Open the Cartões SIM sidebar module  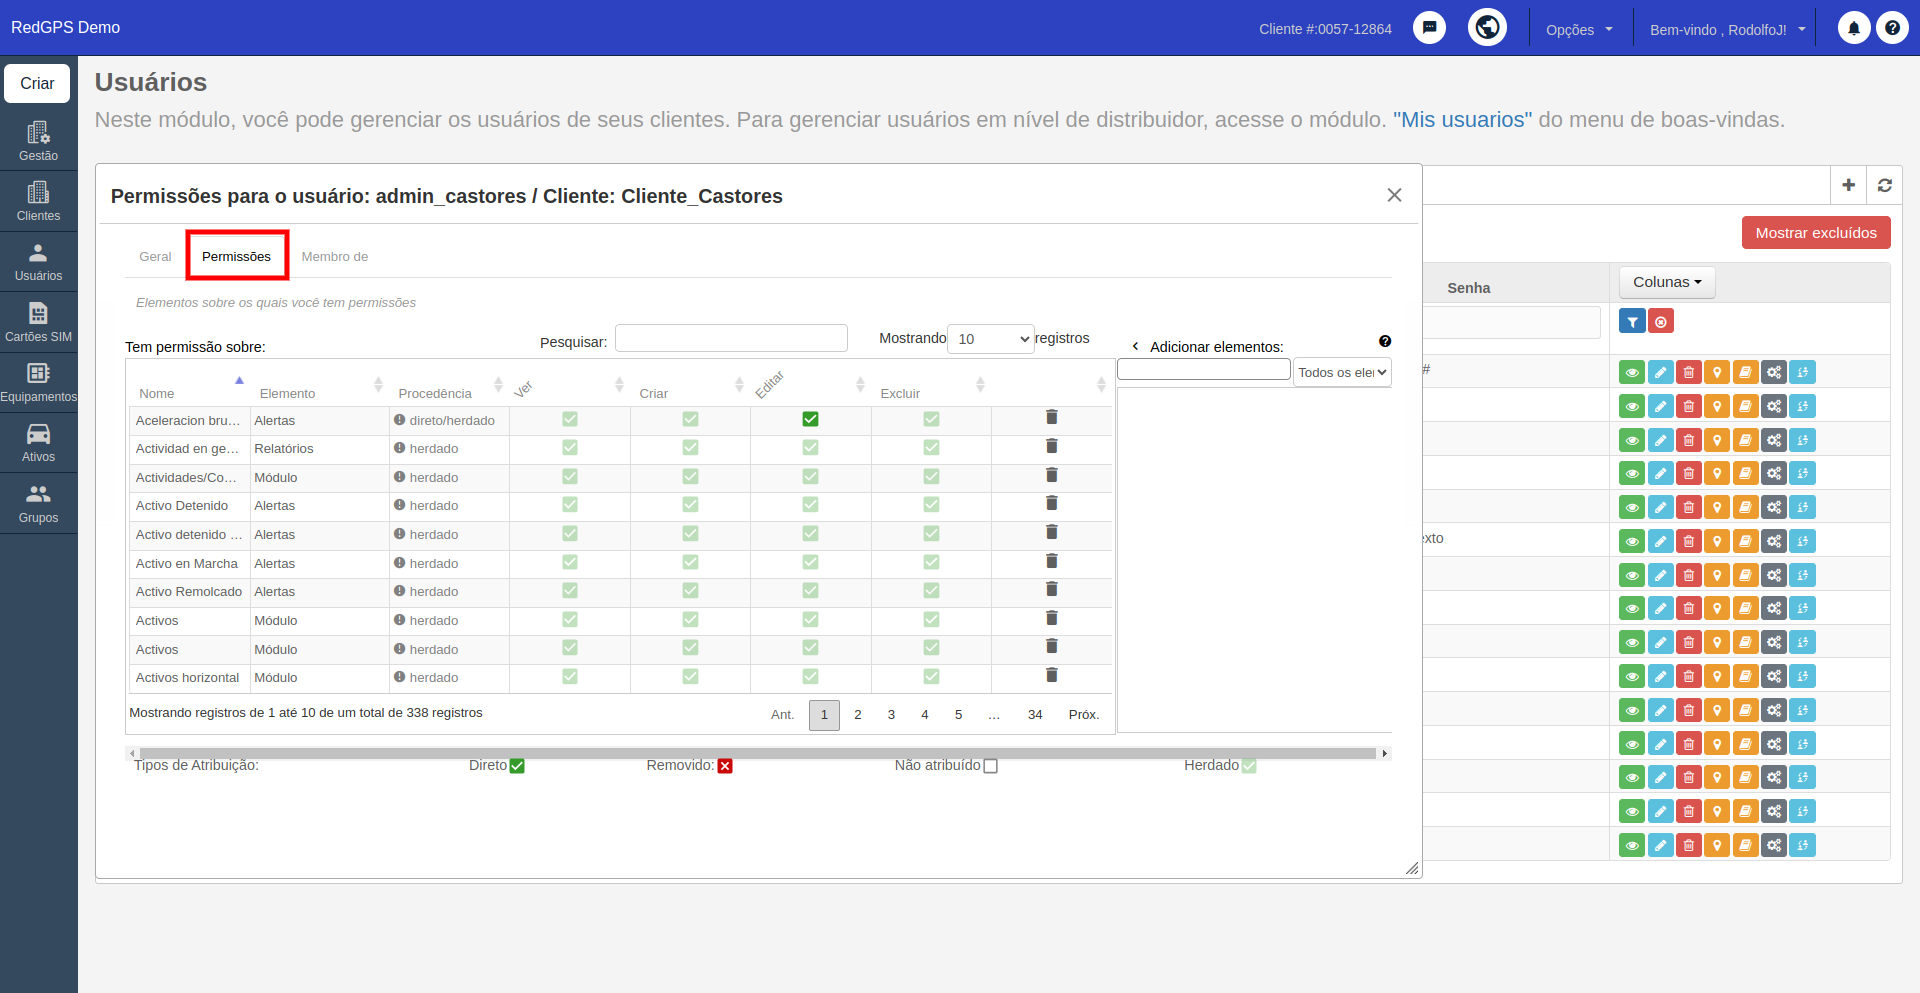[x=38, y=322]
